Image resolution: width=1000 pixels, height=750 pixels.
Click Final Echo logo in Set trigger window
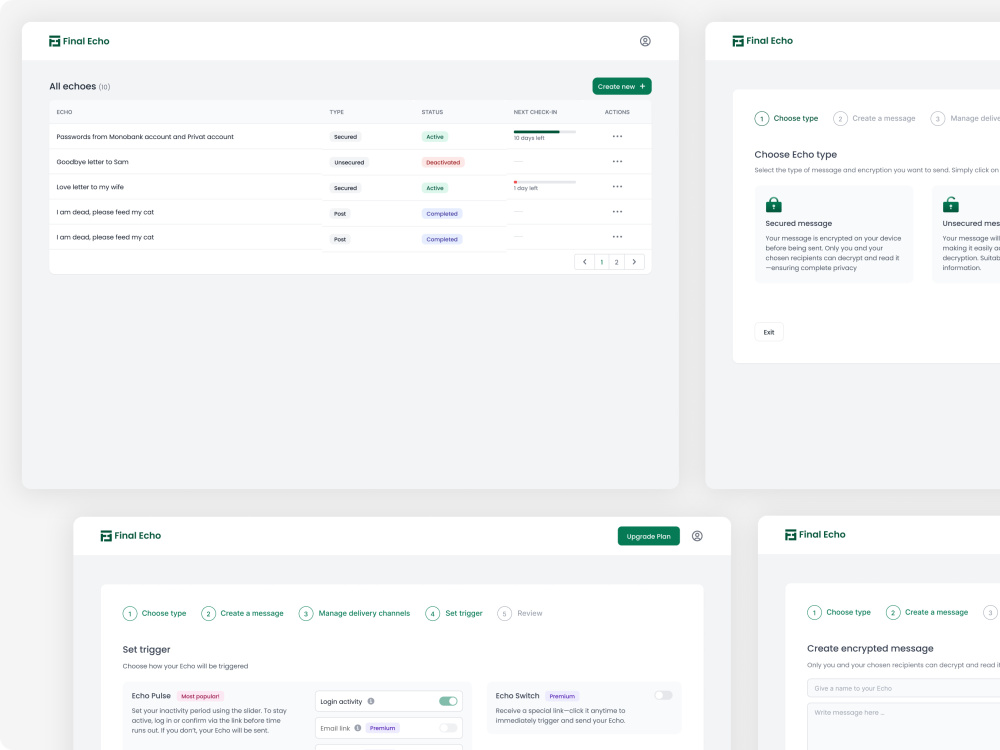[131, 536]
